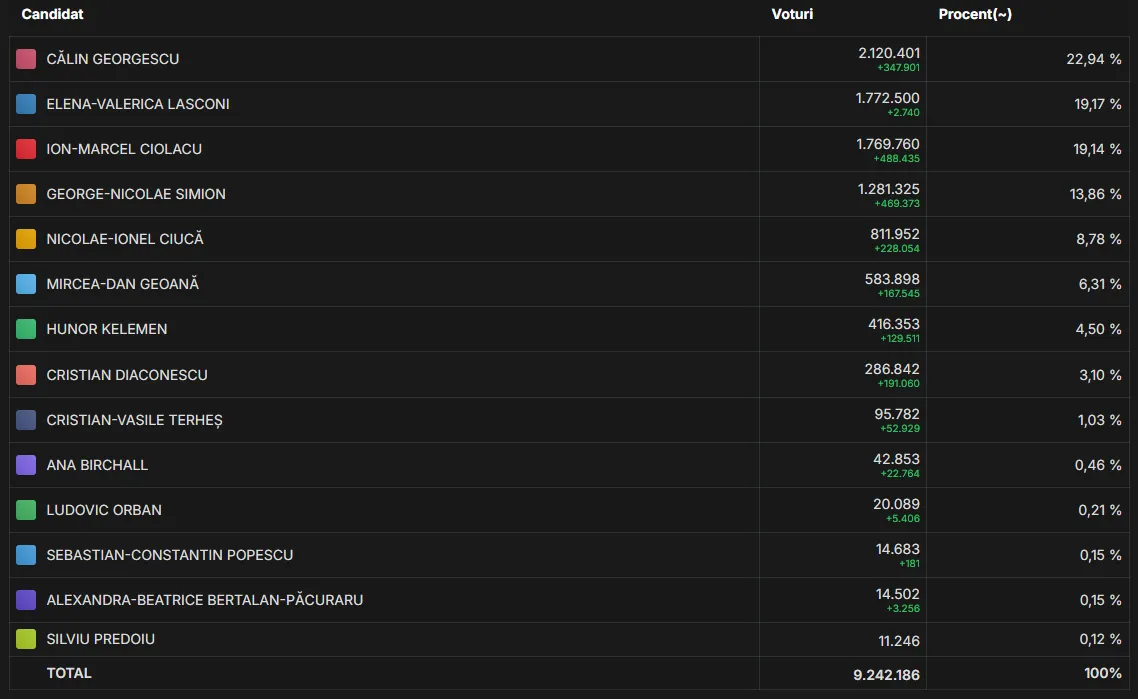
Task: Select the yellow swatch beside Nicolae-Ionel Ciucă
Action: [26, 239]
